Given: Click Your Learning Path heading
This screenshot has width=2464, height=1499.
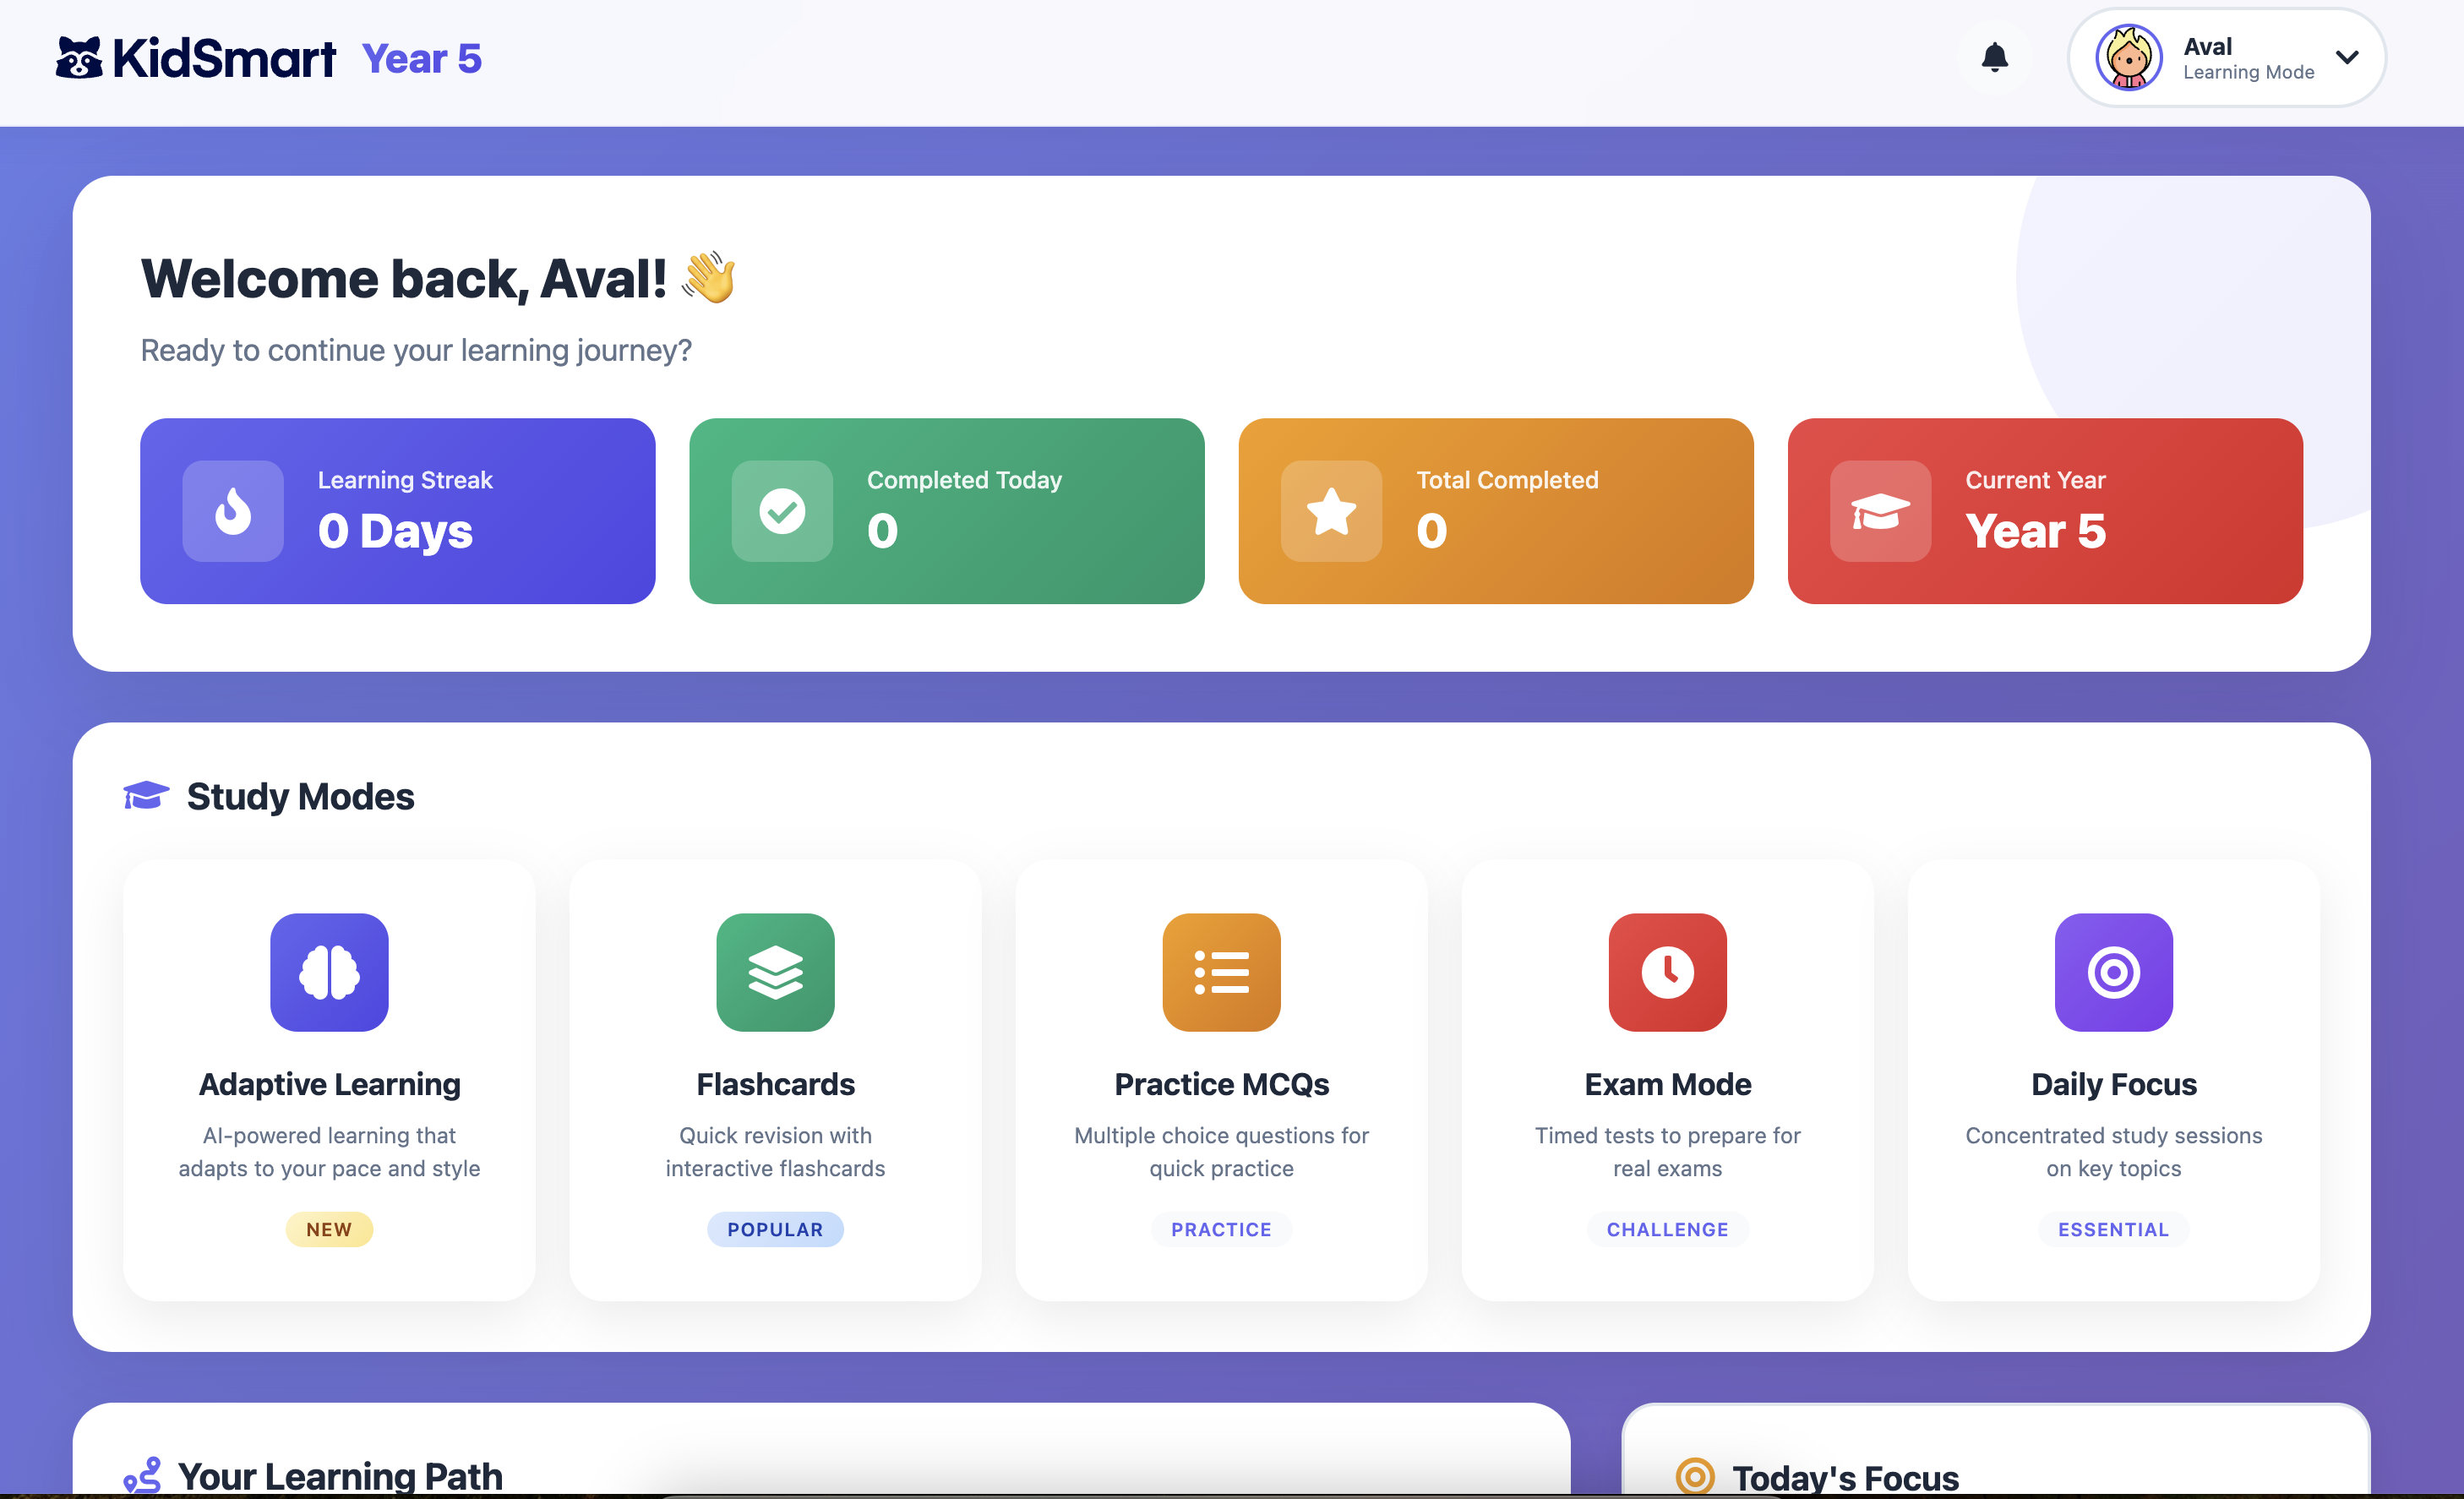Looking at the screenshot, I should pos(340,1475).
